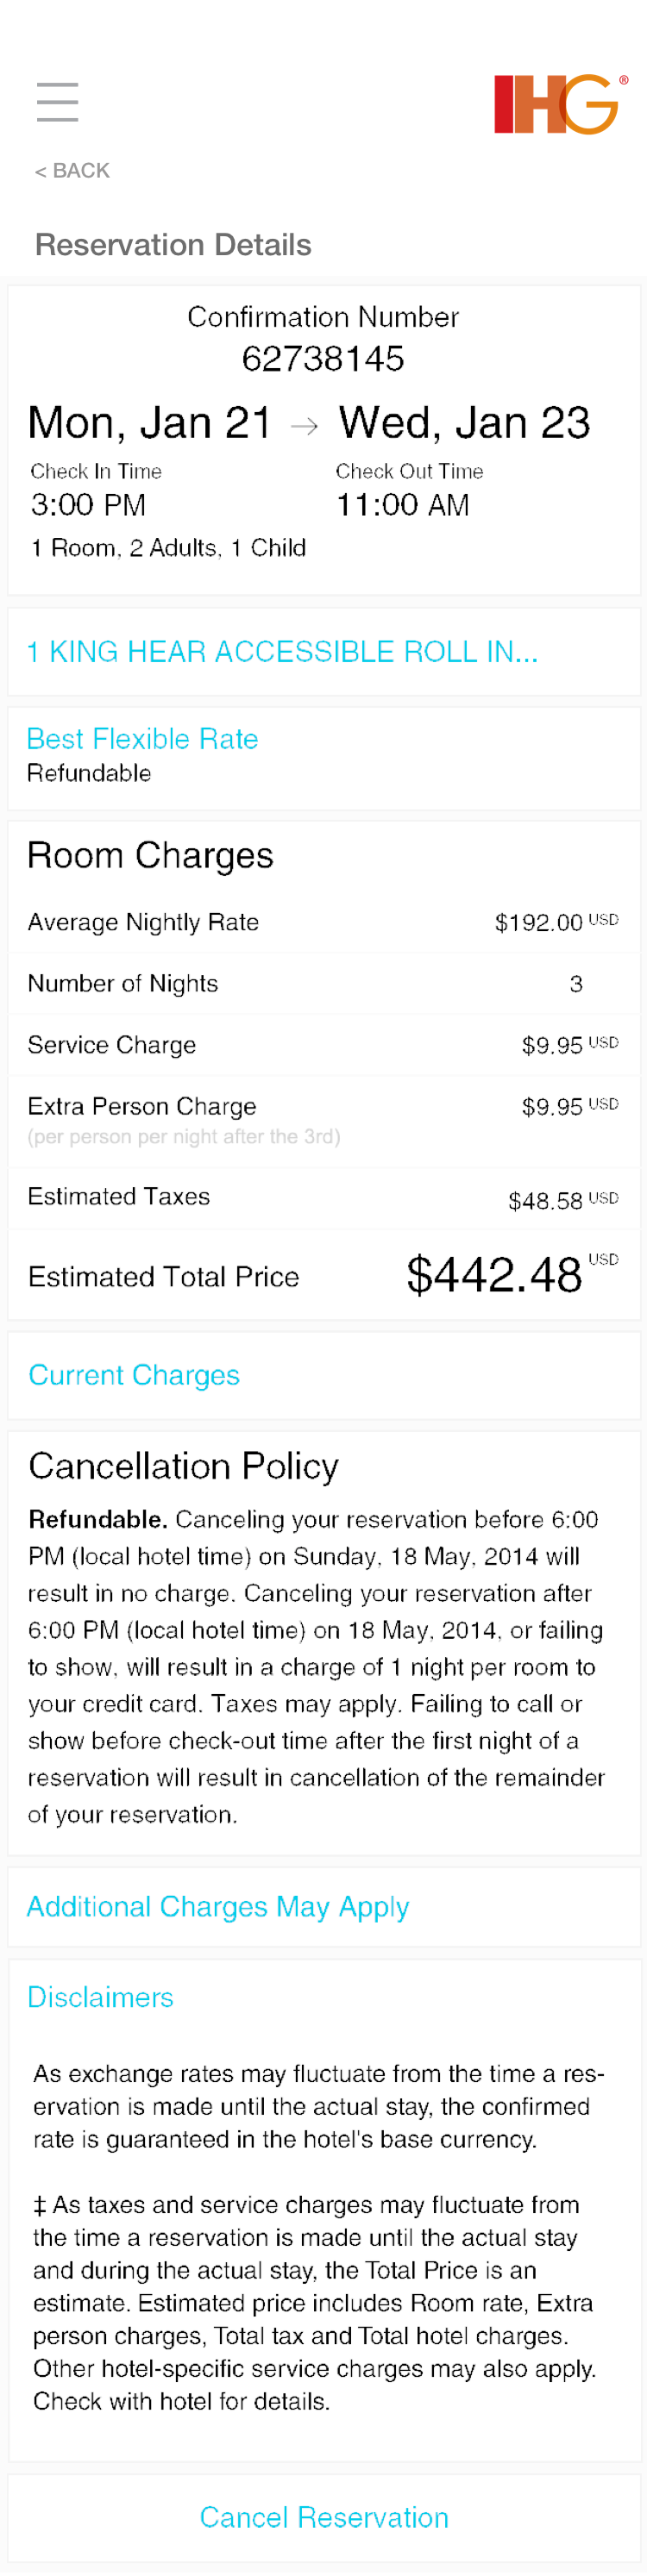647x2576 pixels.
Task: Click the Reservation Details heading
Action: coord(173,245)
